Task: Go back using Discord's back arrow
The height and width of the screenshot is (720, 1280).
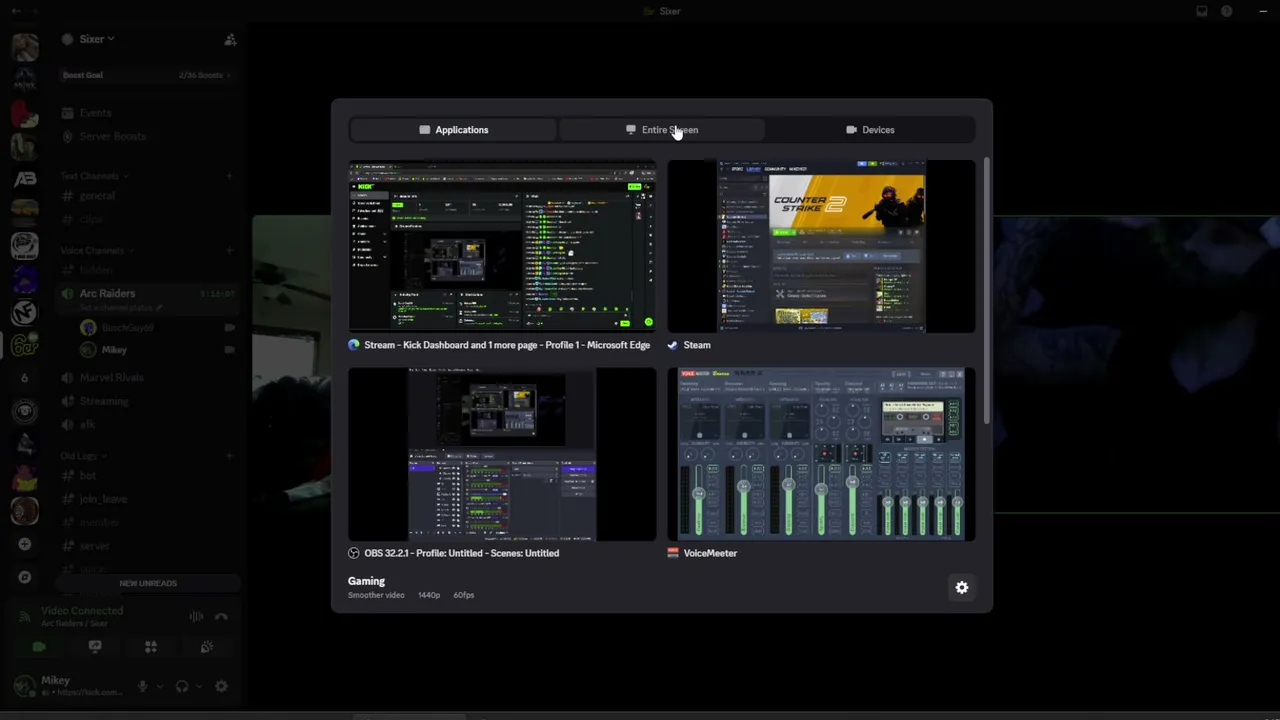Action: [x=14, y=11]
